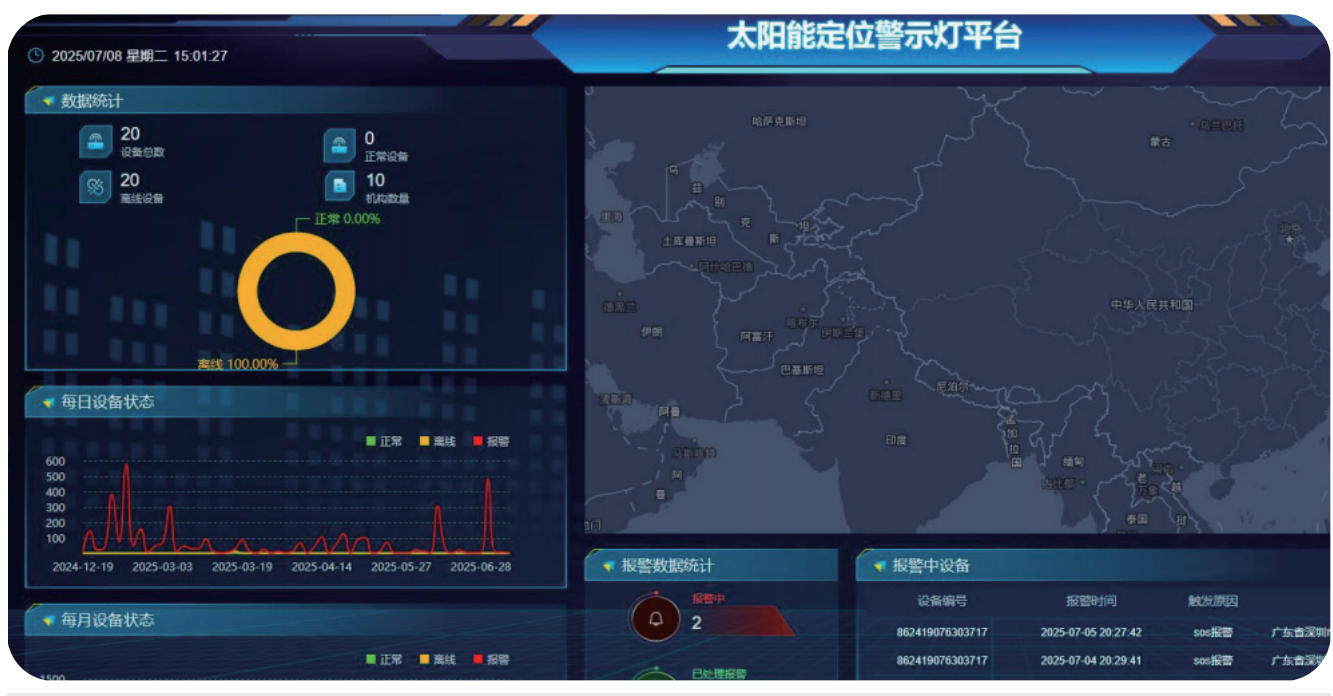1333x696 pixels.
Task: Click the 2025-03-19 x-axis date label
Action: click(x=241, y=567)
